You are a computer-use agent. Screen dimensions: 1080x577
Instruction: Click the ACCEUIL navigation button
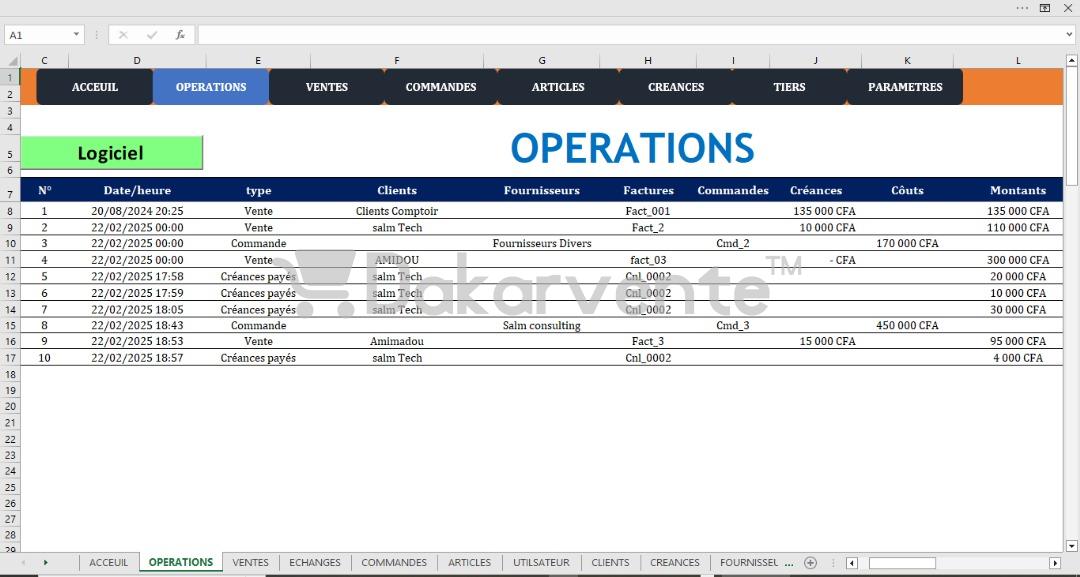point(95,87)
